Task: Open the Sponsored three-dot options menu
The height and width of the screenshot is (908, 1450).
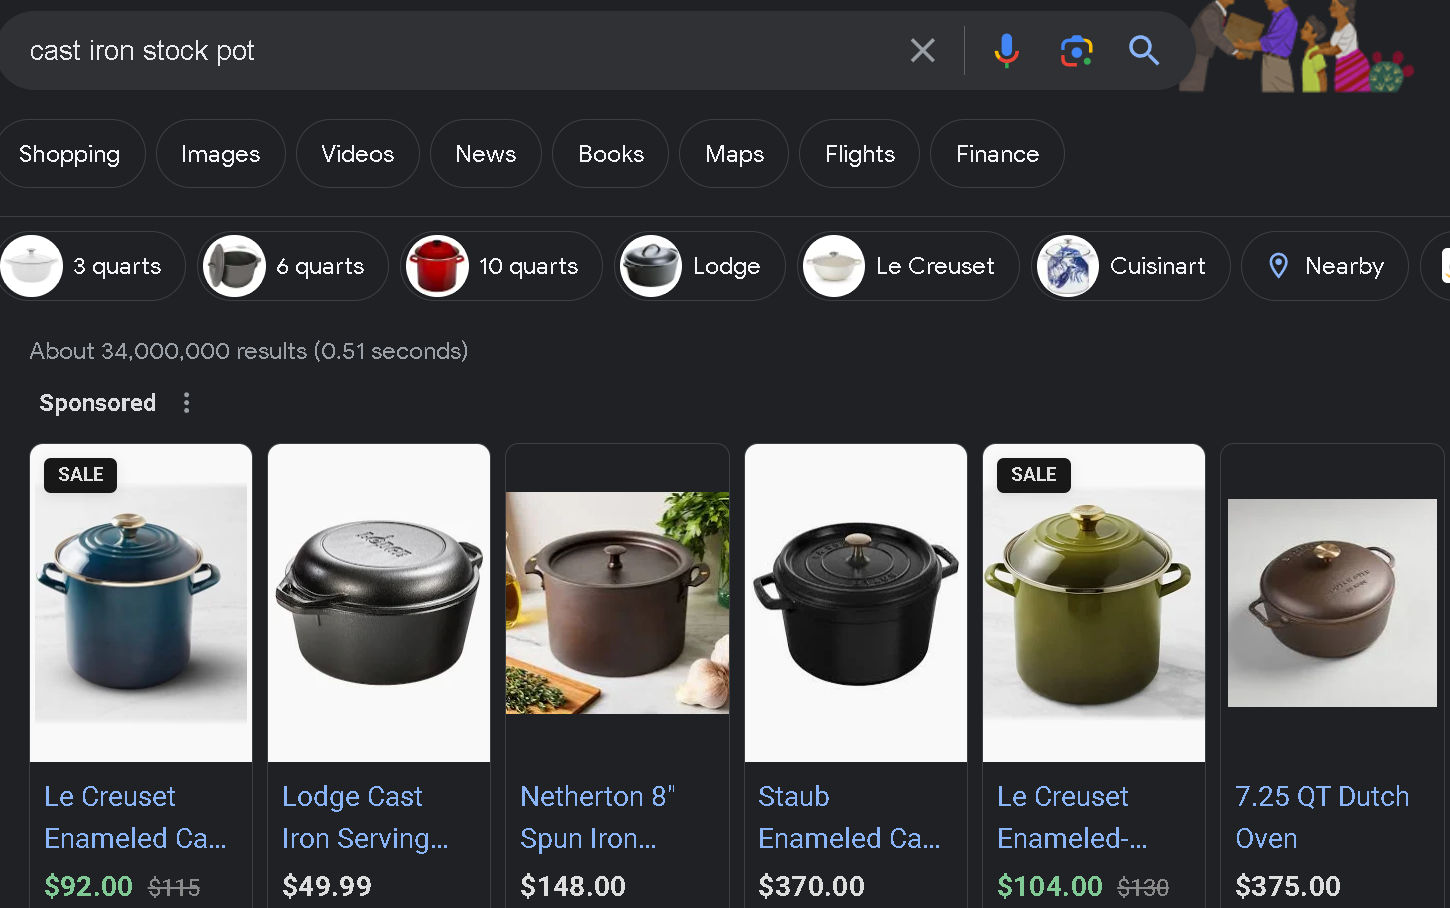Action: tap(186, 403)
